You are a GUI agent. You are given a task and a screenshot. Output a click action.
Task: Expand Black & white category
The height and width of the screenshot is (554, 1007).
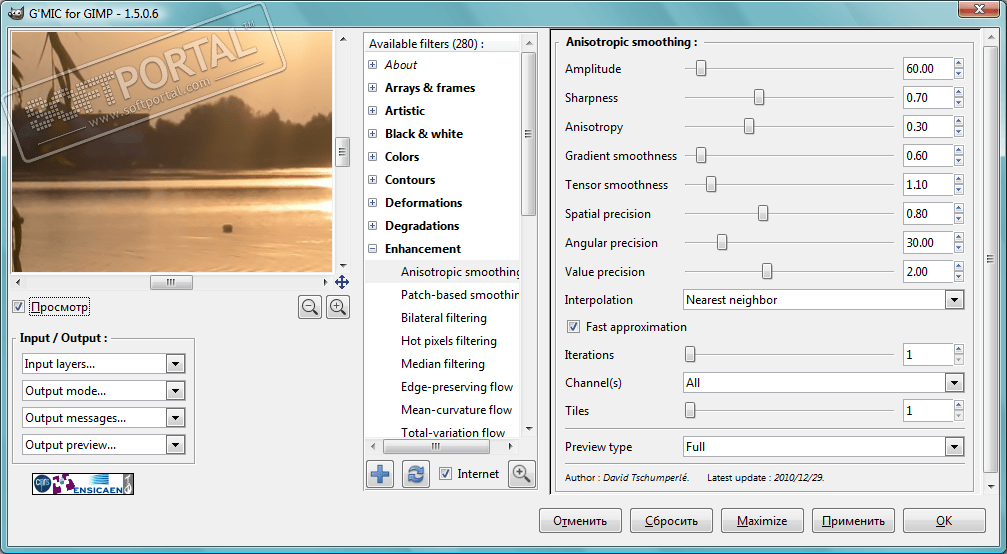372,134
